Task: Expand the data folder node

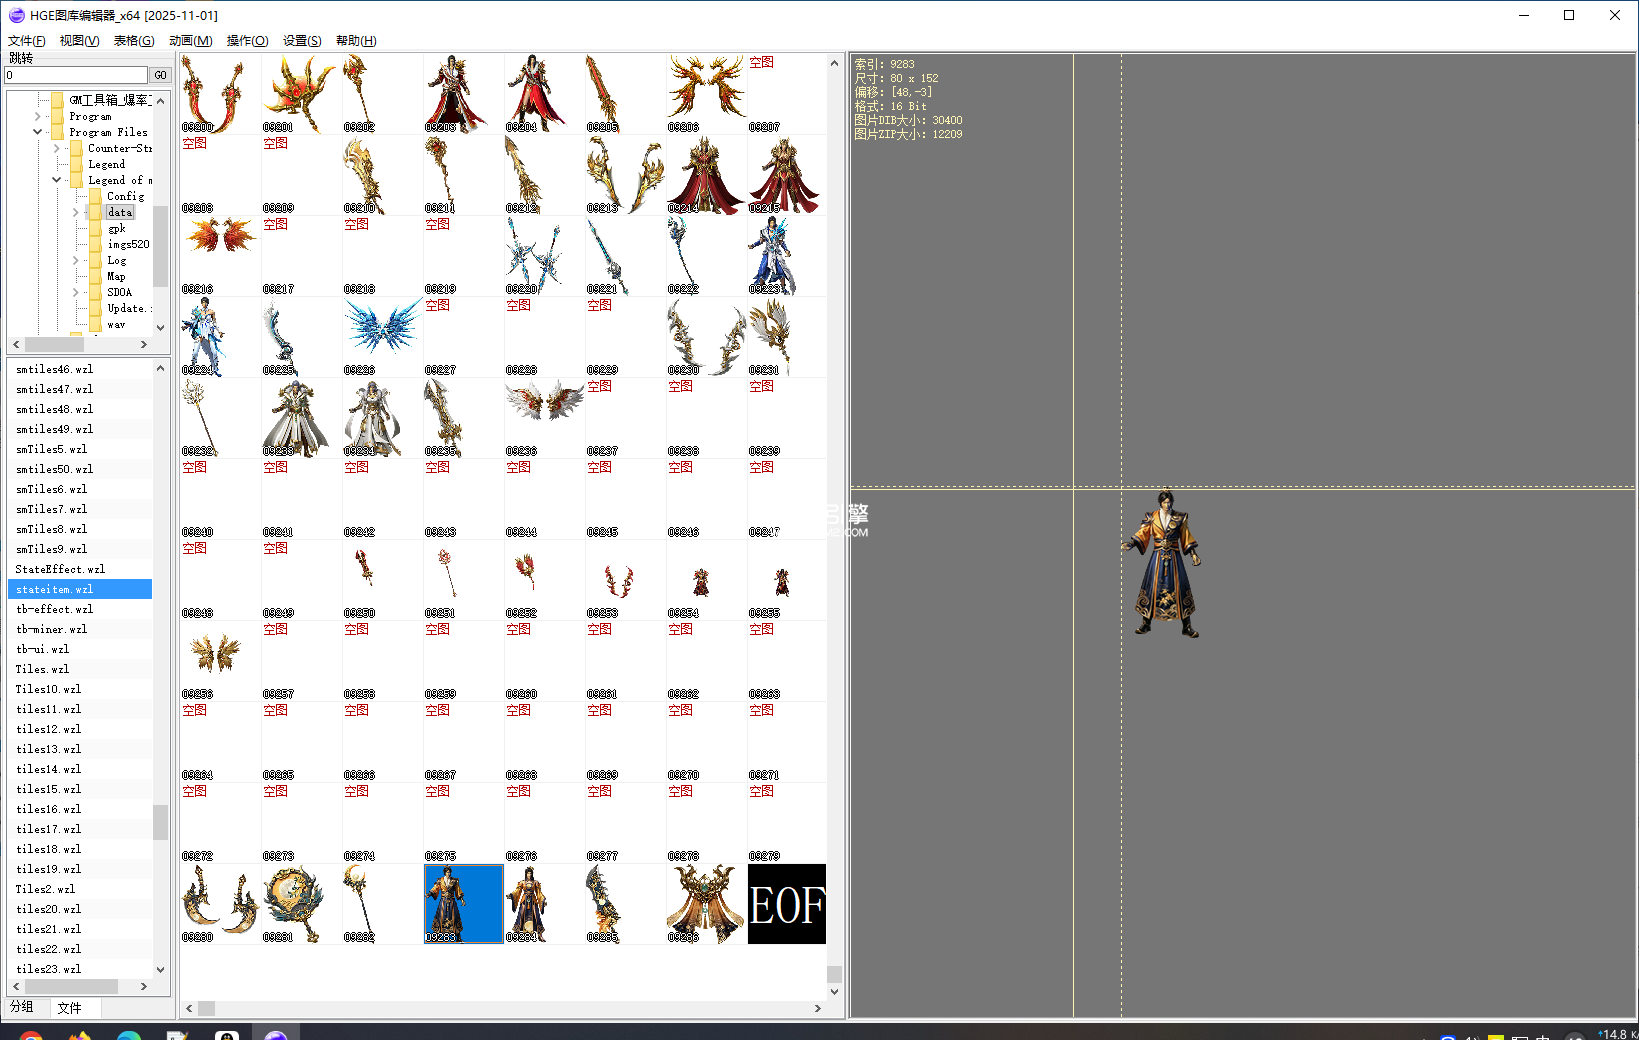Action: click(x=76, y=212)
